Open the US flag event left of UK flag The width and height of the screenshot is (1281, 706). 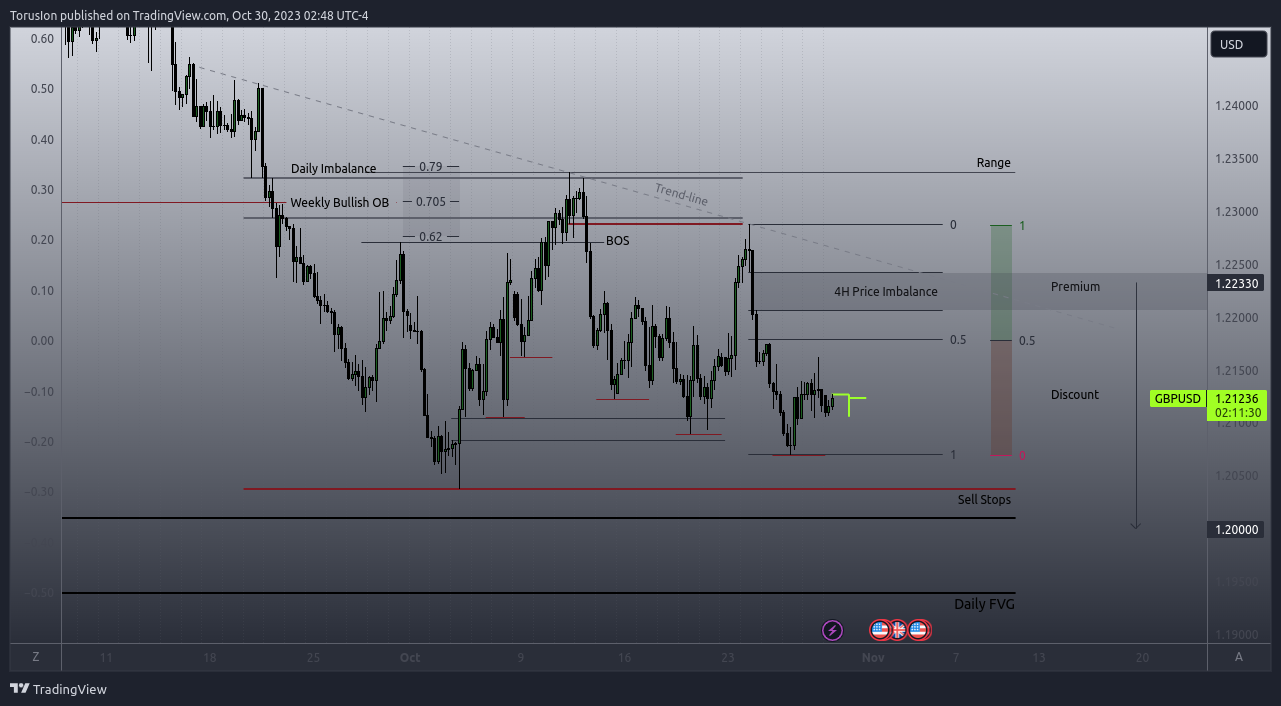(880, 630)
